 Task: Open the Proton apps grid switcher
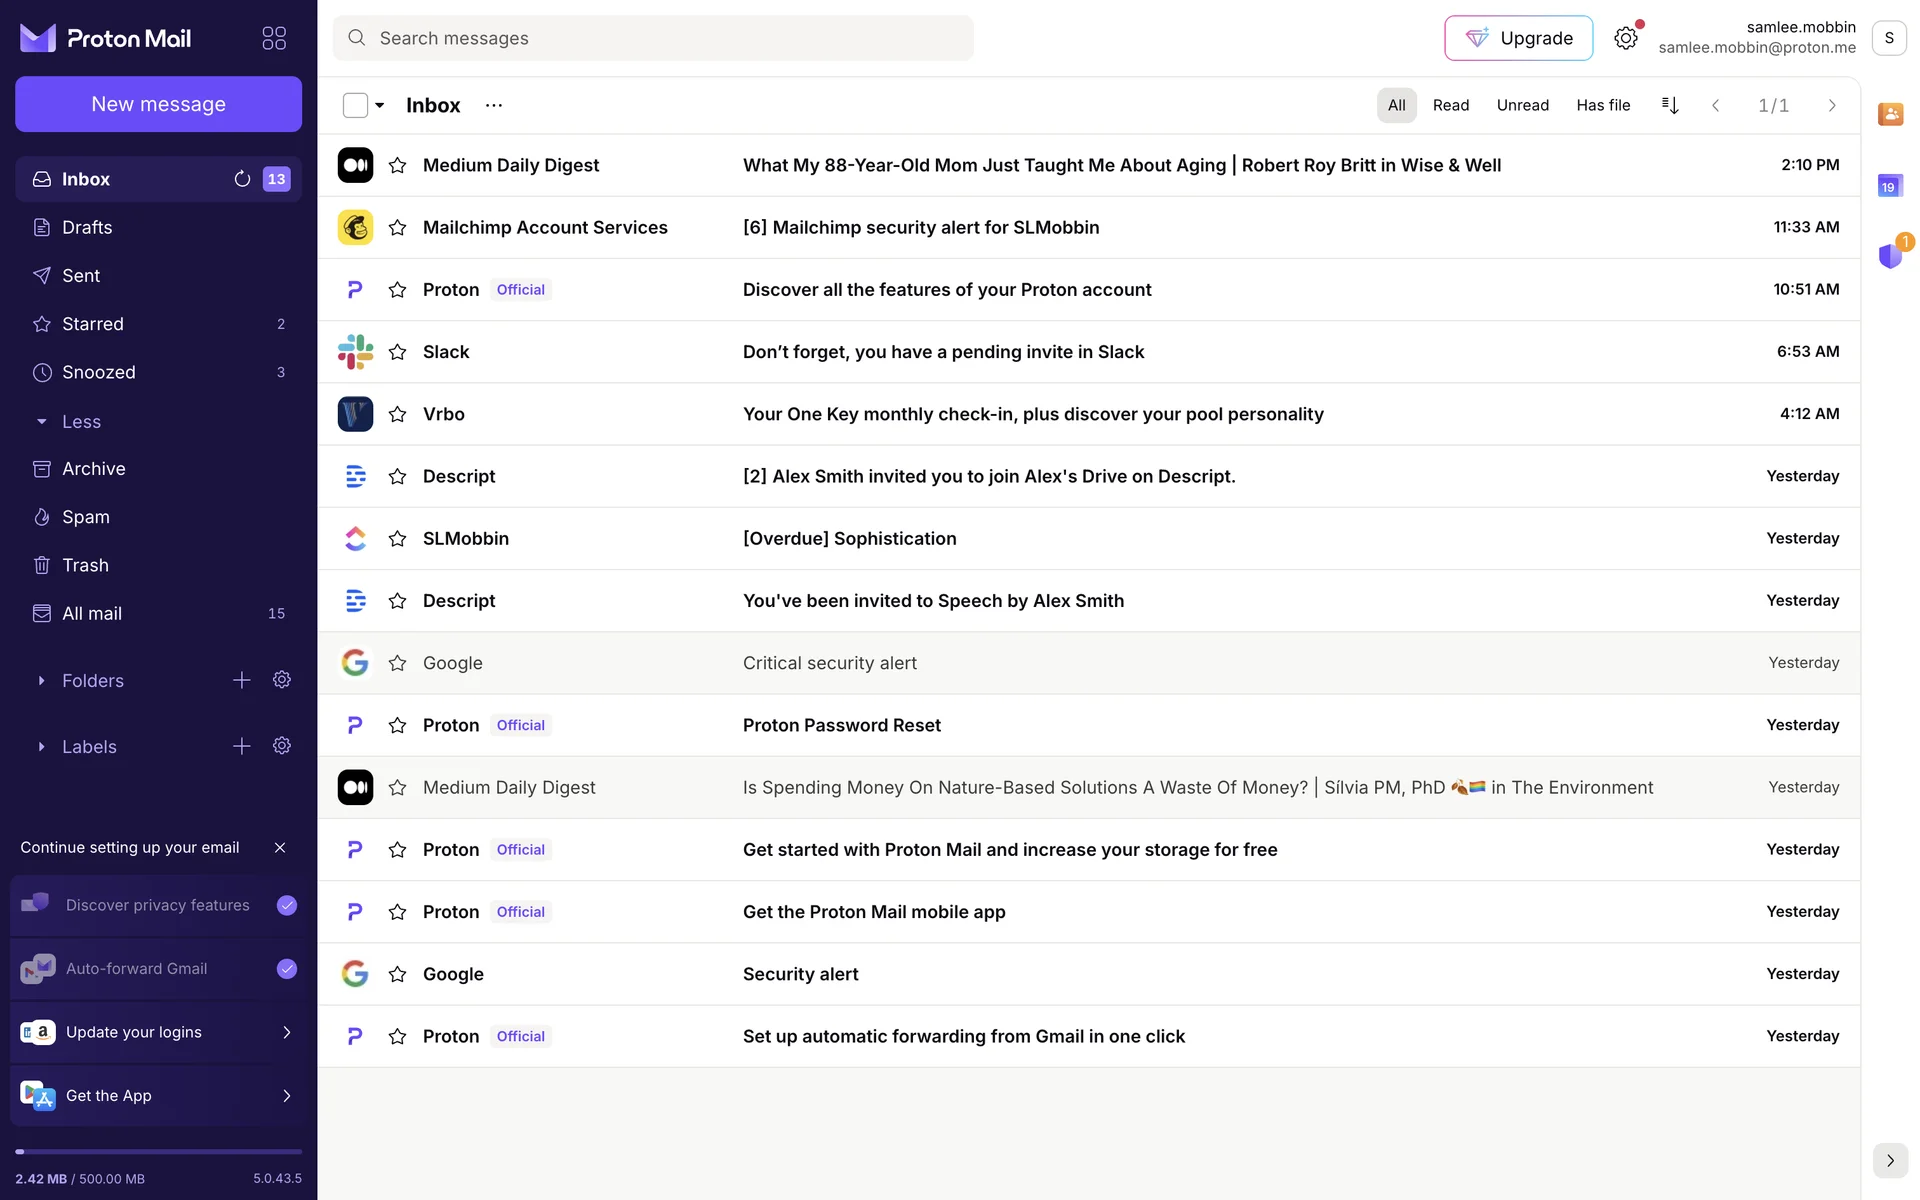tap(274, 38)
